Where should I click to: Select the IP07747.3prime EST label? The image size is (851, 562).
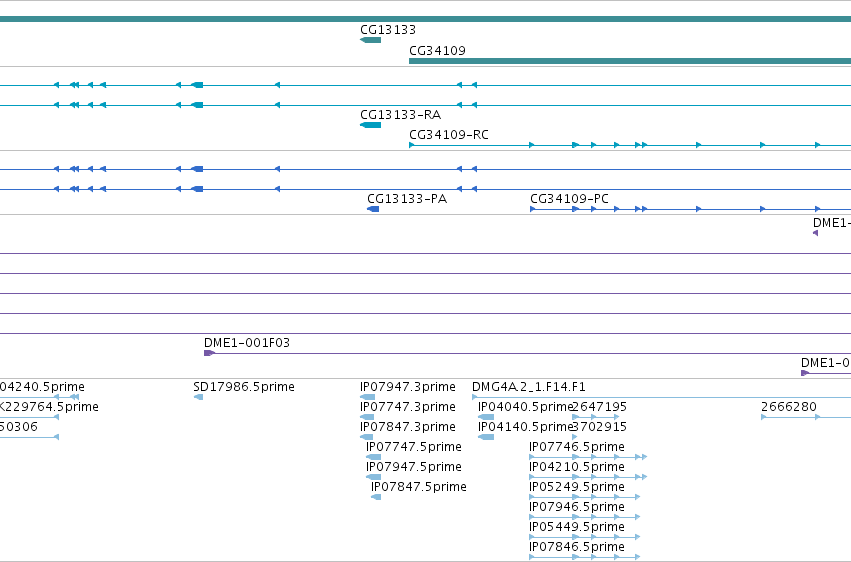tap(407, 407)
